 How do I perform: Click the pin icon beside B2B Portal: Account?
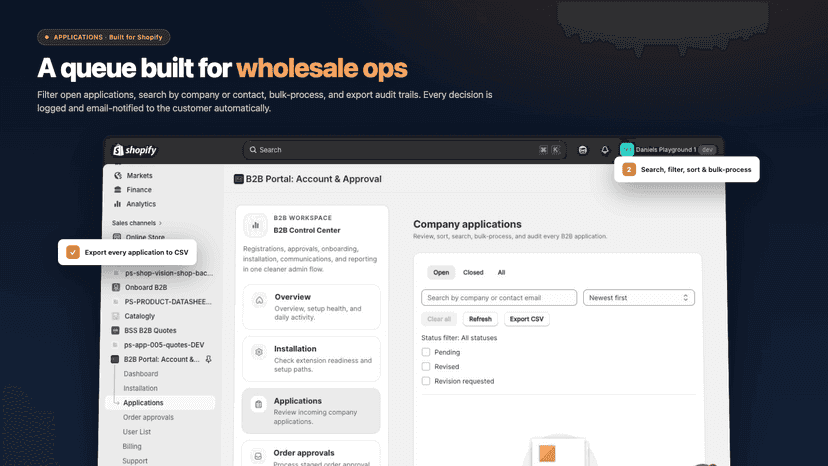click(209, 359)
